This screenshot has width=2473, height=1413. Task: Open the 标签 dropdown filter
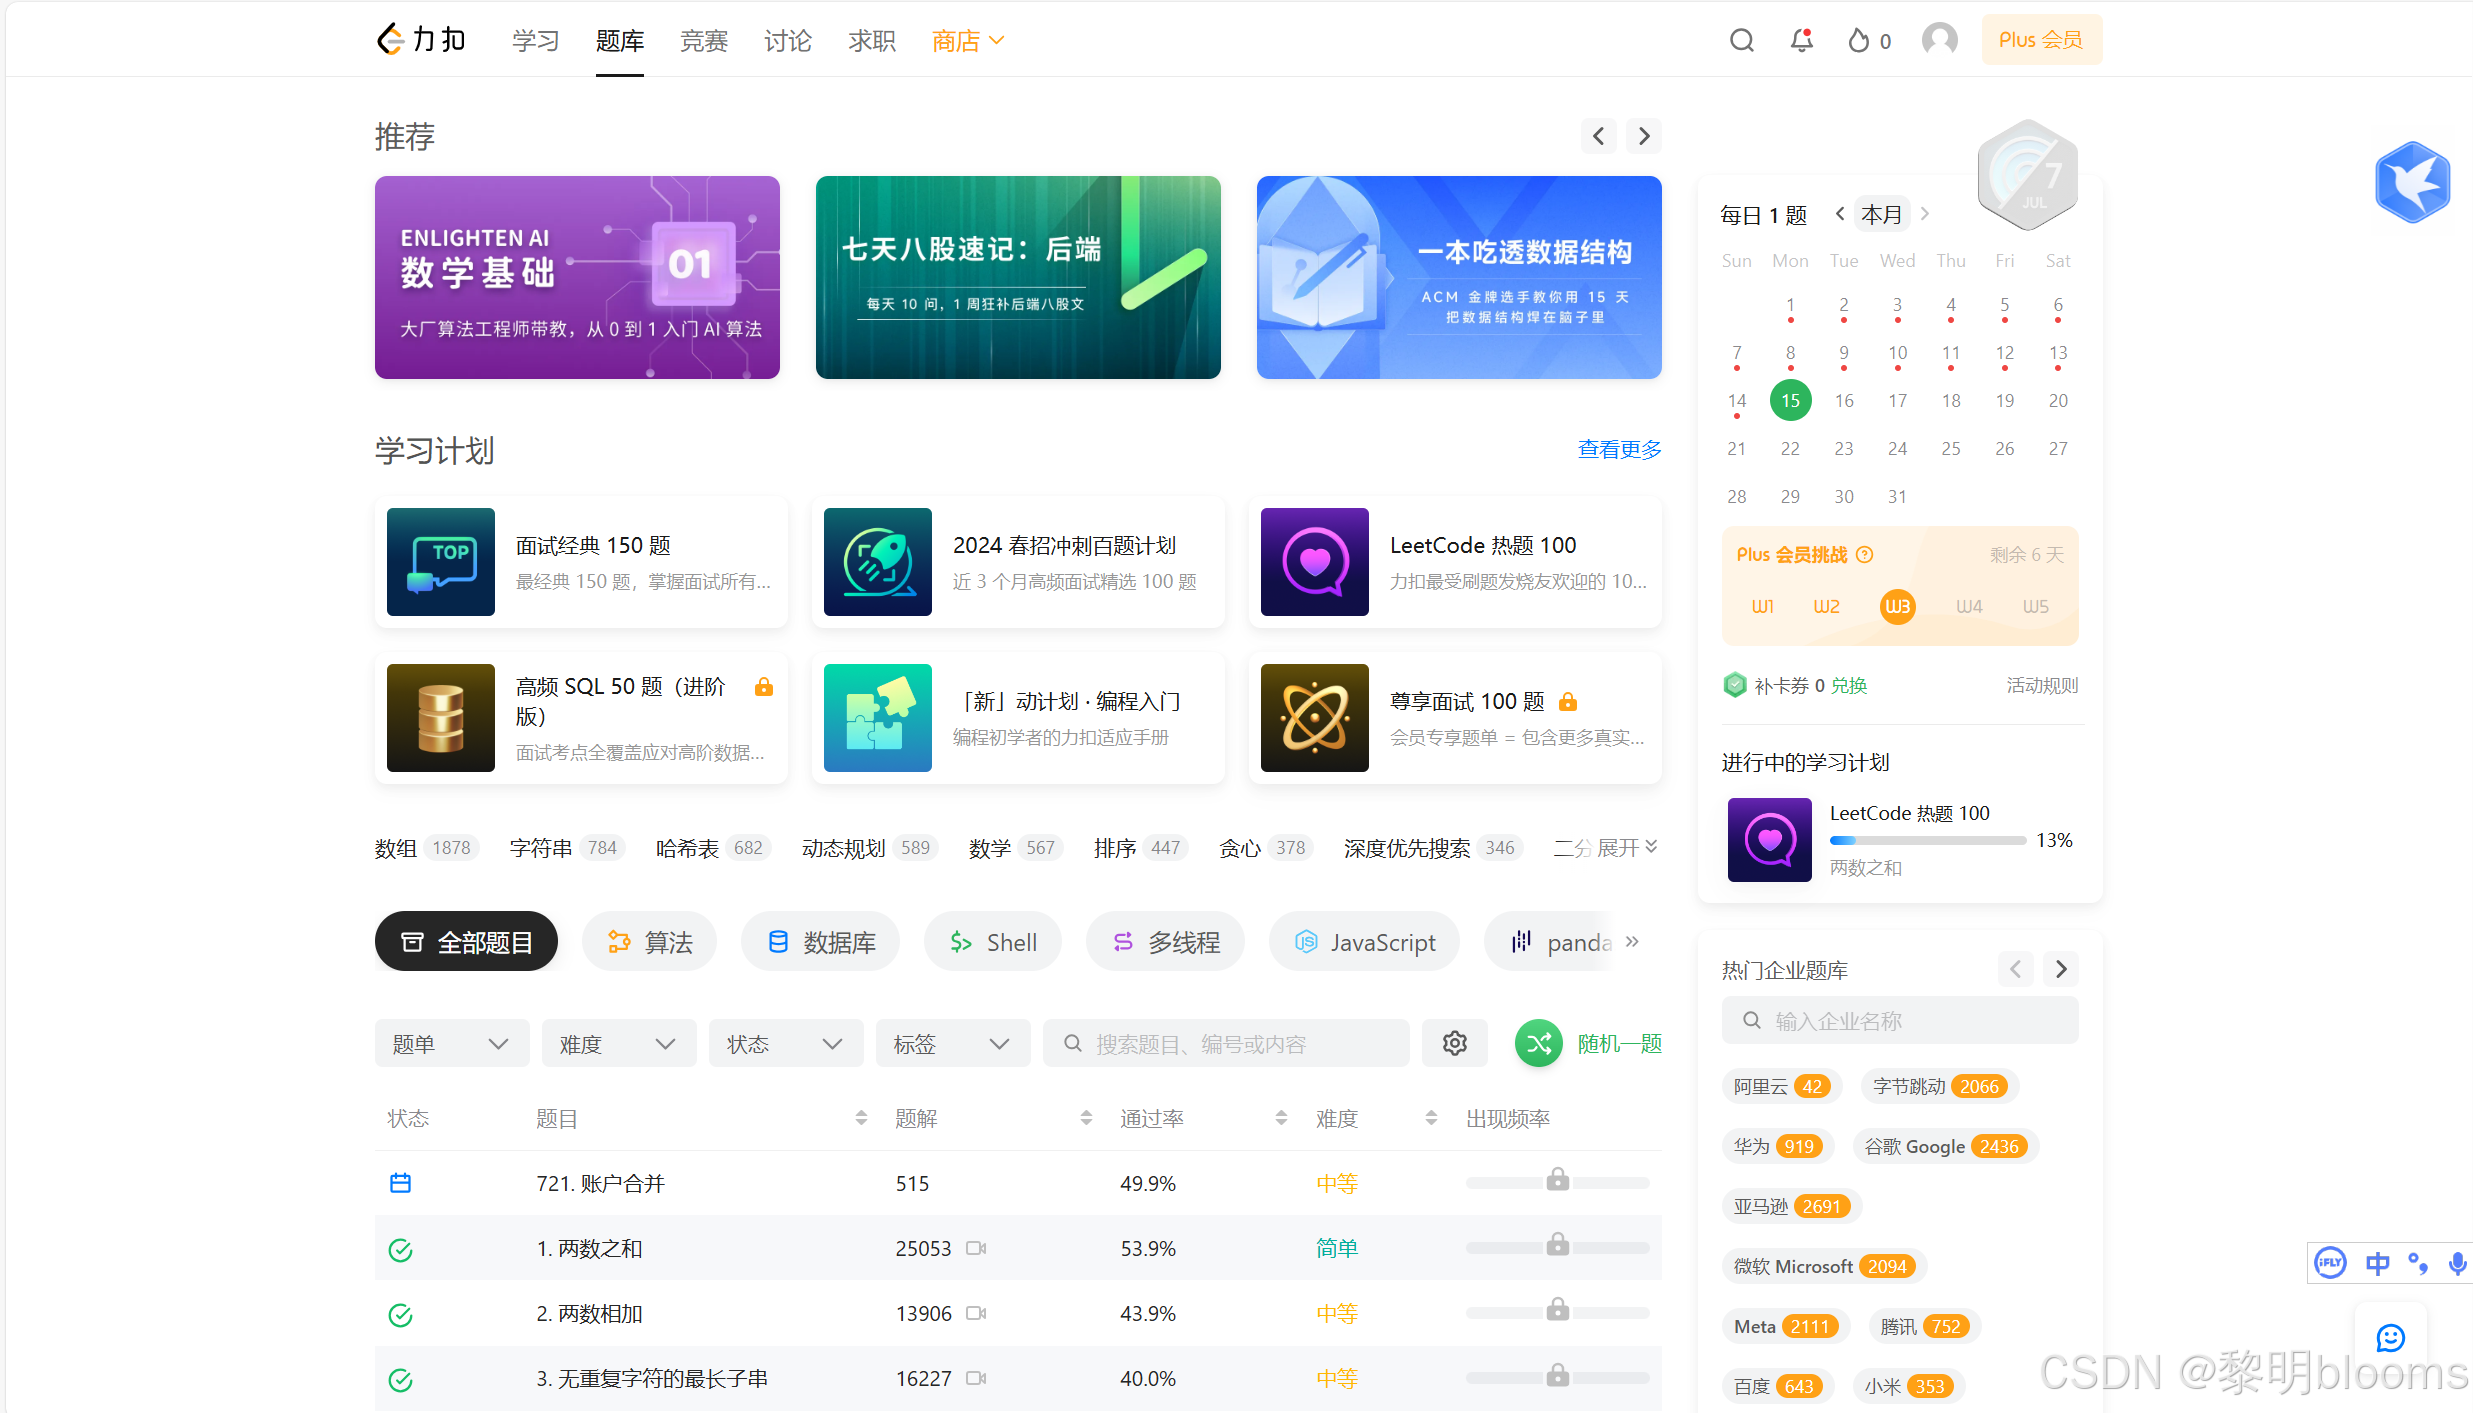(x=953, y=1043)
